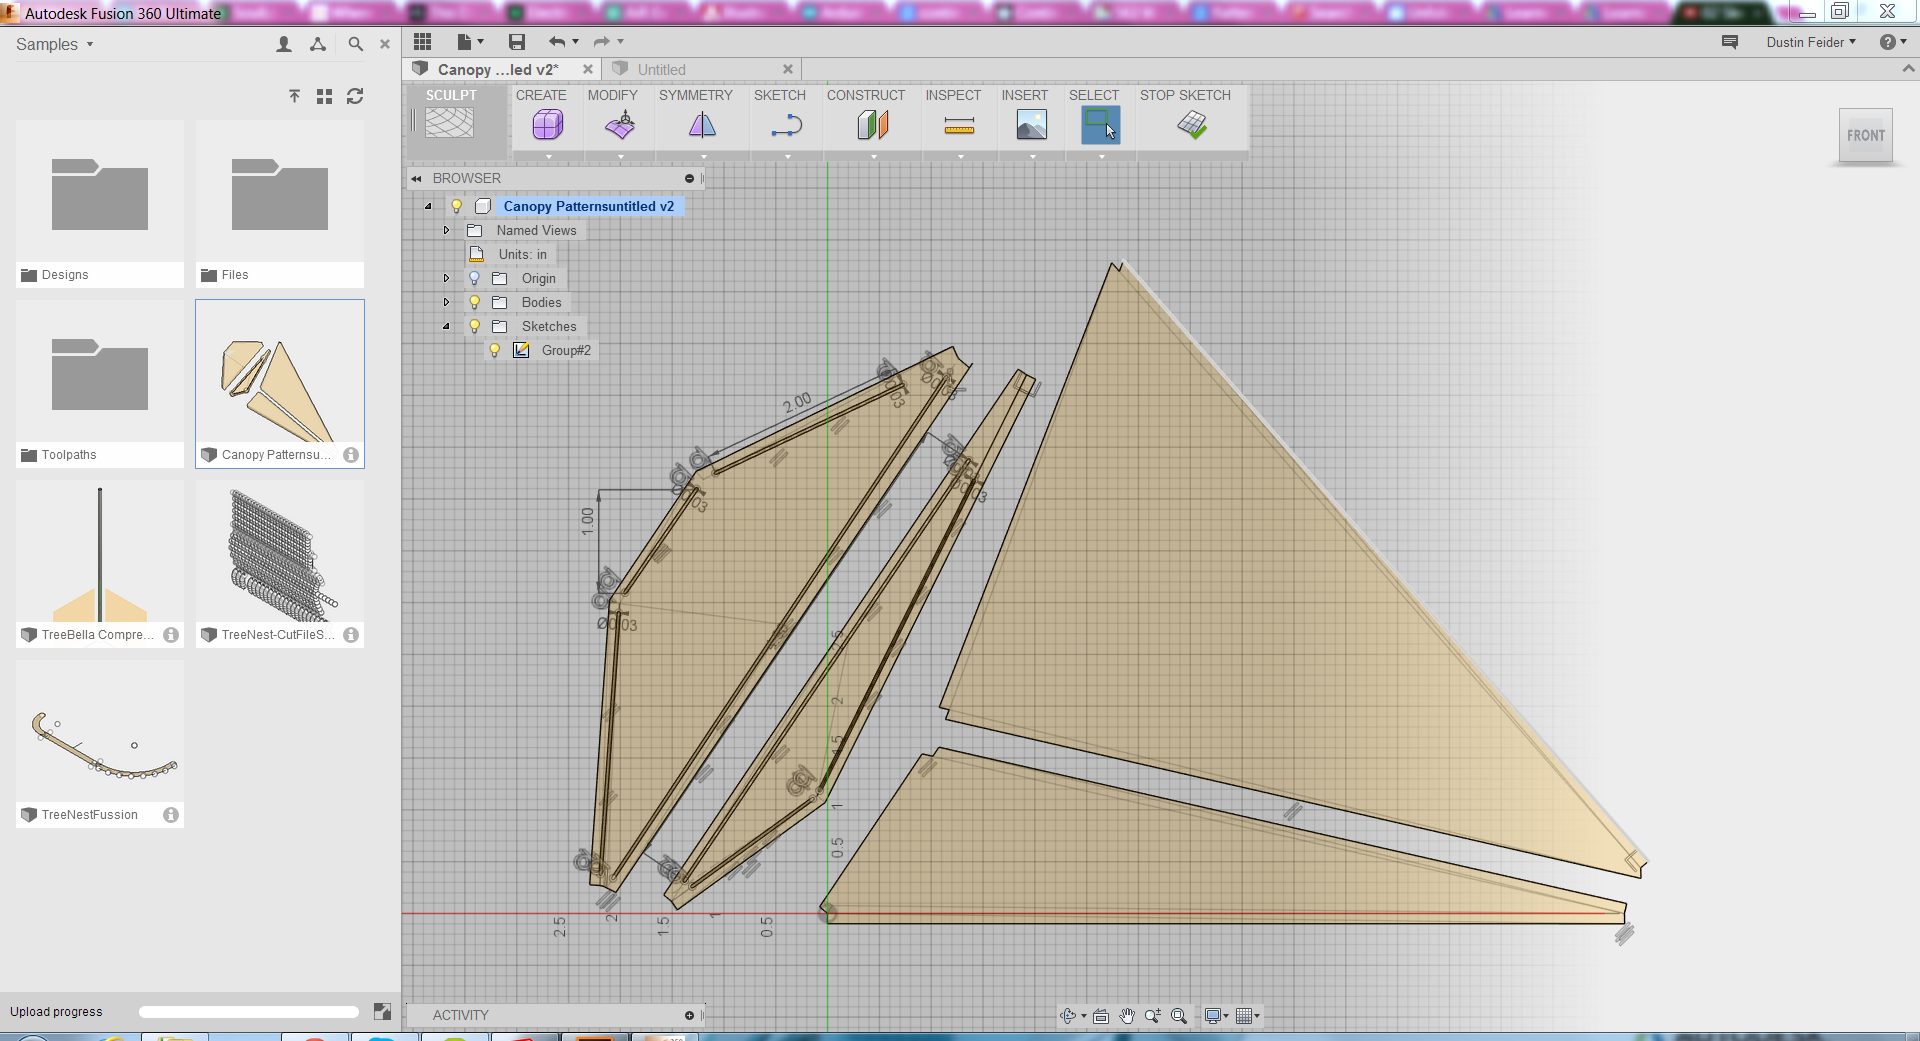Viewport: 1920px width, 1041px height.
Task: Open the SYMMETRY menu label
Action: 696,95
